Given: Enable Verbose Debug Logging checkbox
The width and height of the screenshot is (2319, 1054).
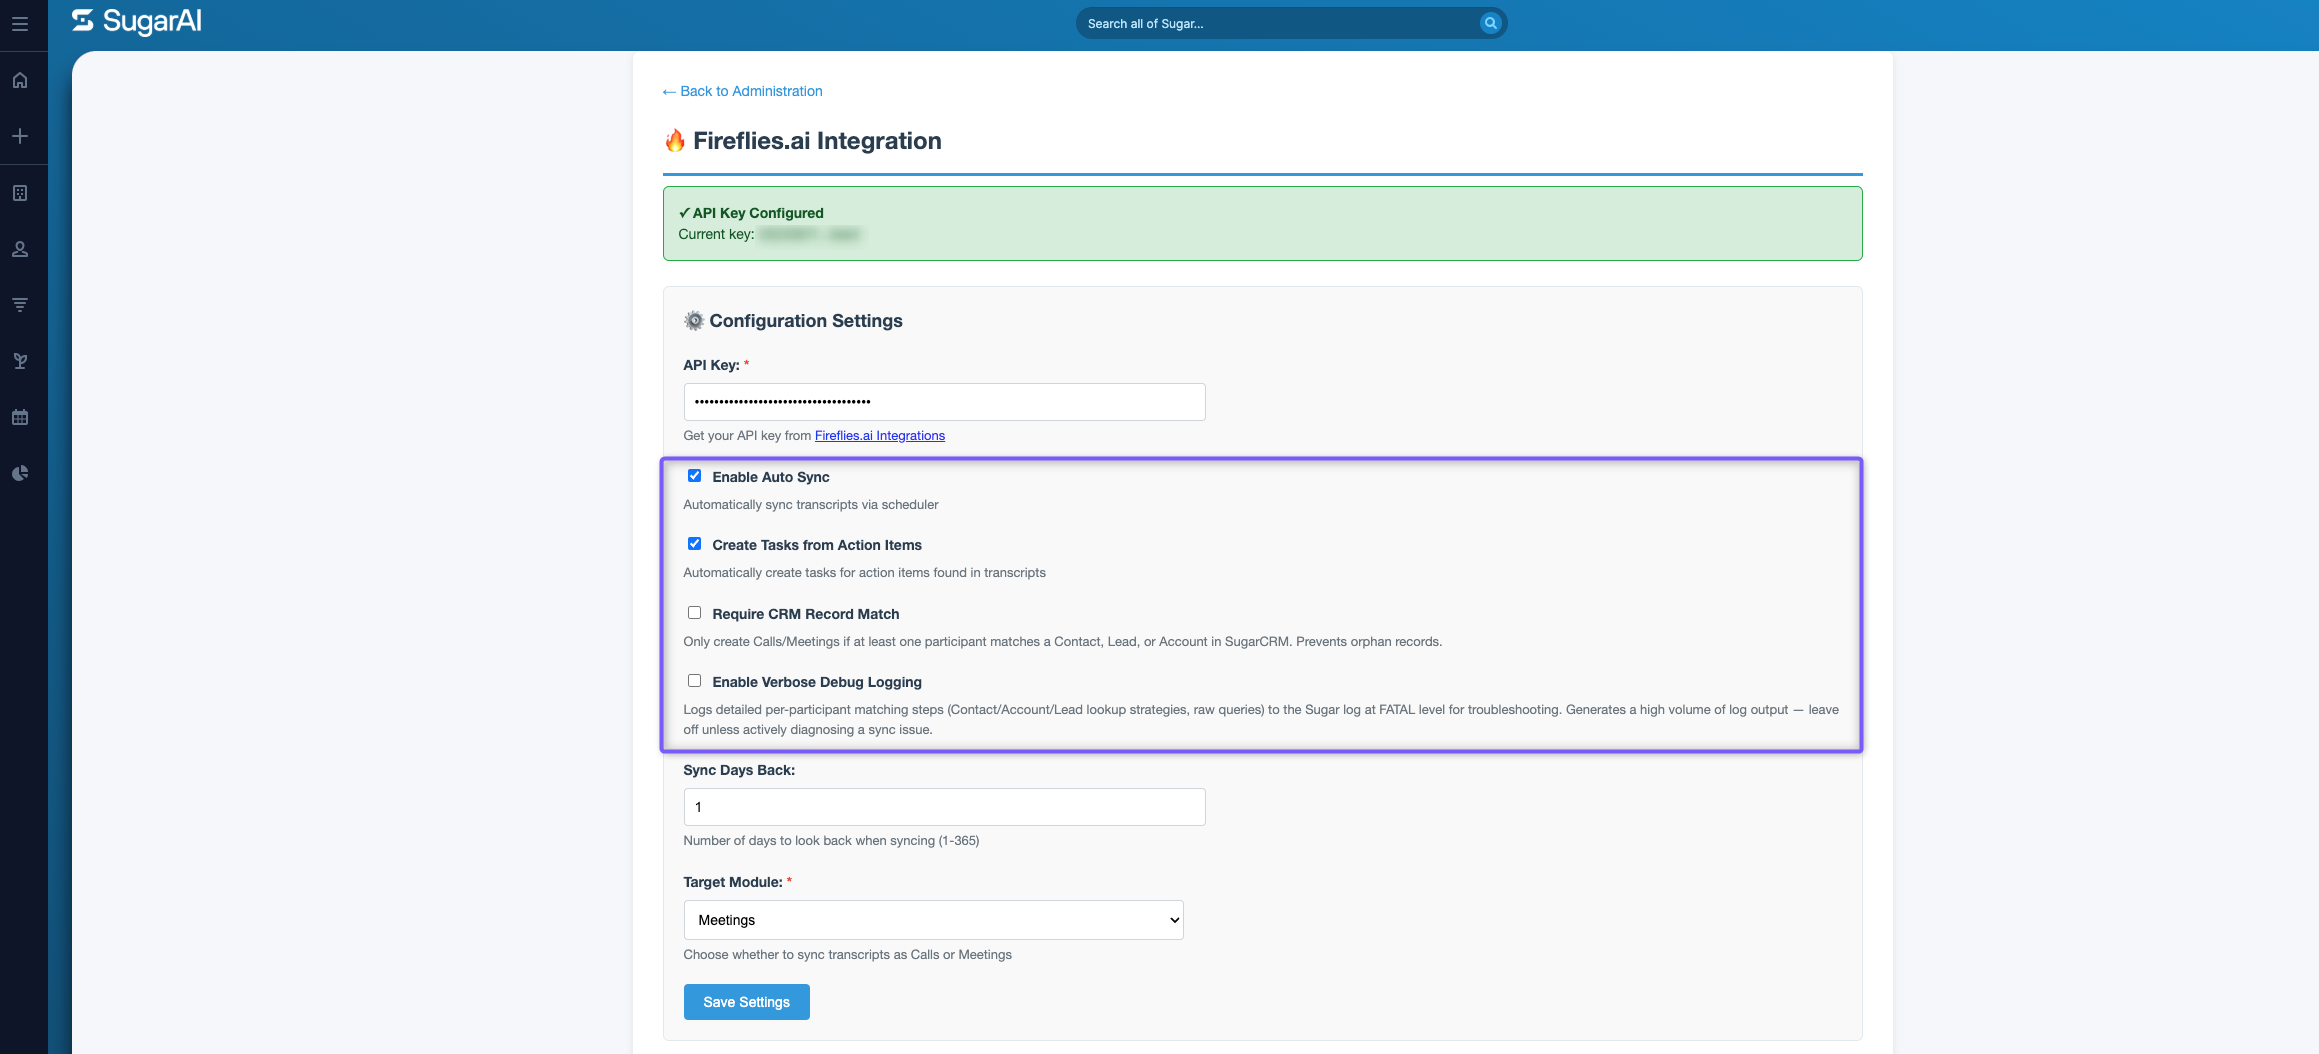Looking at the screenshot, I should coord(694,681).
